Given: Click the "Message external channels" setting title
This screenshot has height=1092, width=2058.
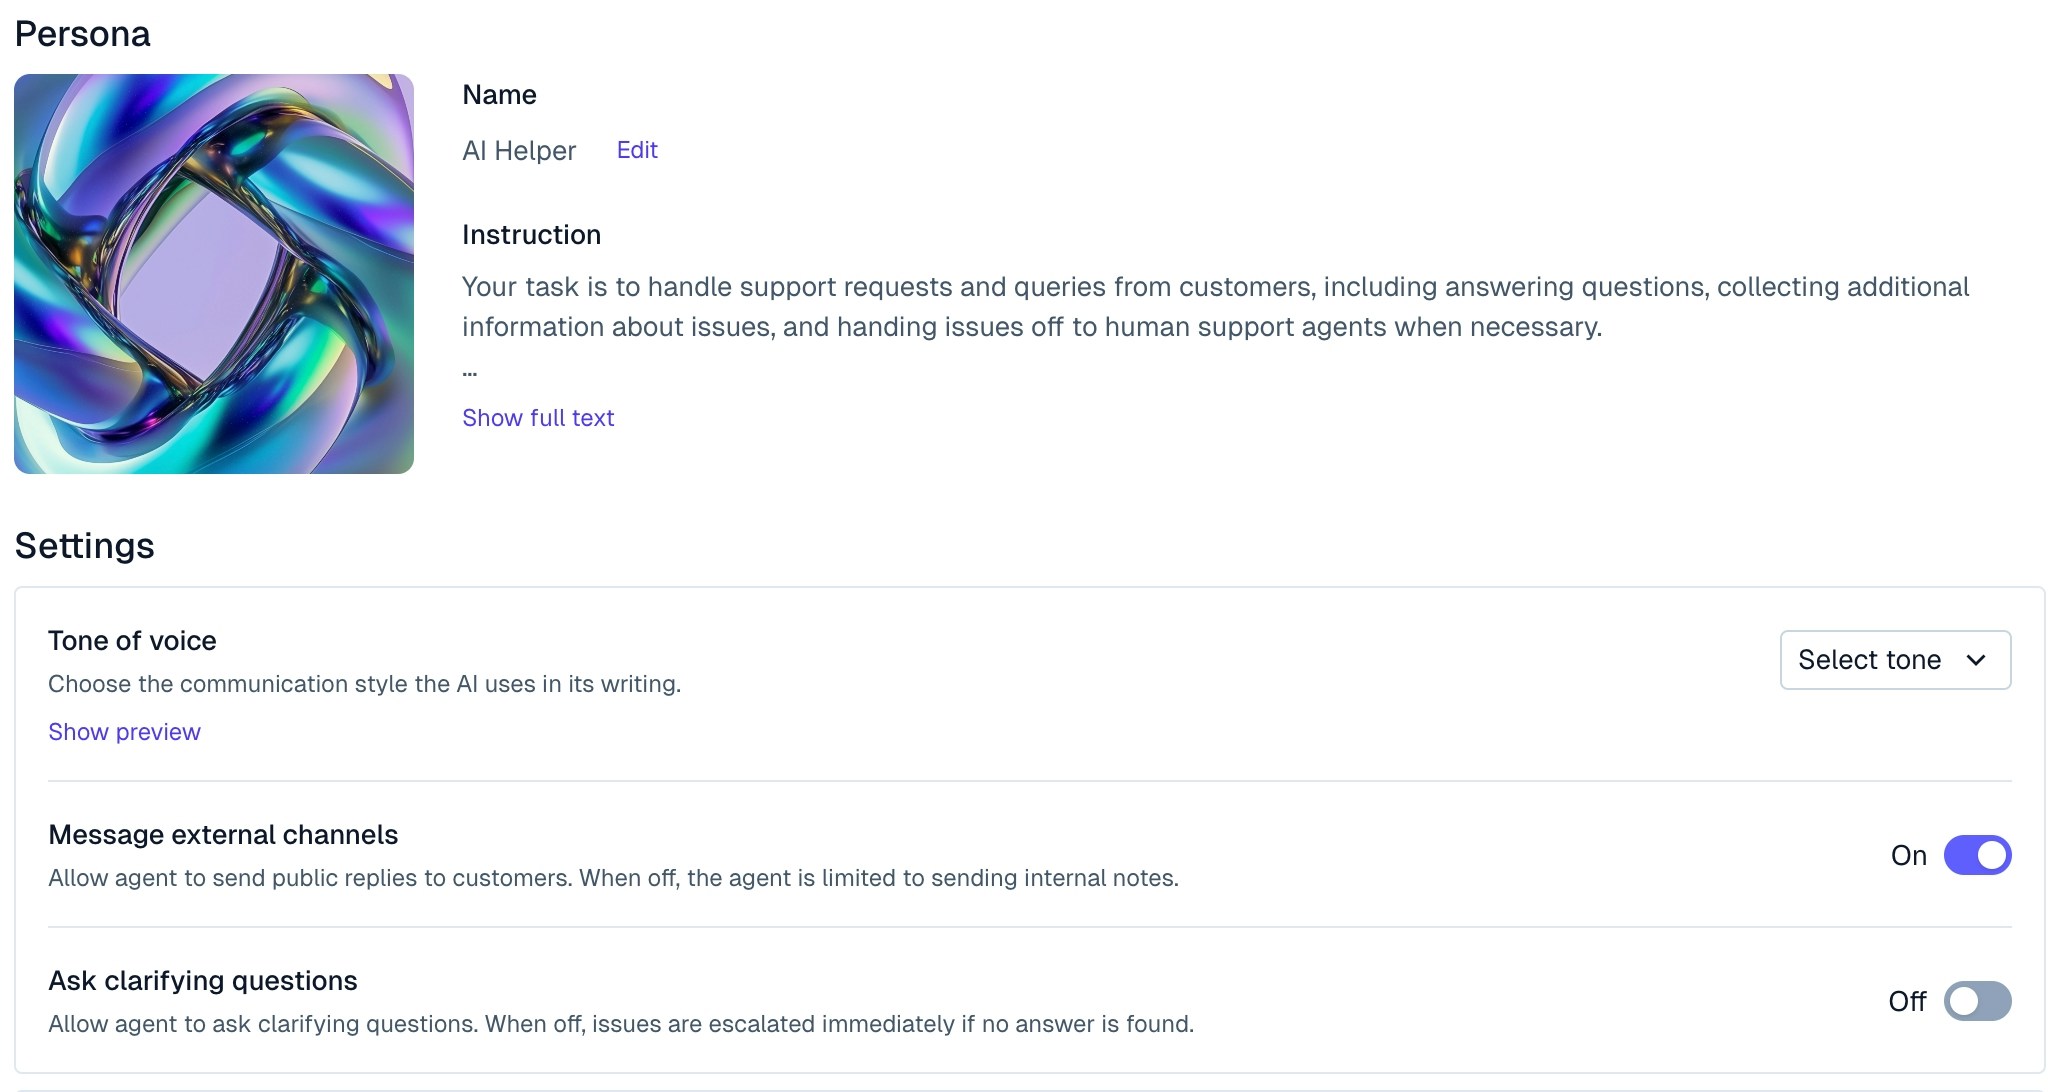Looking at the screenshot, I should click(x=223, y=835).
